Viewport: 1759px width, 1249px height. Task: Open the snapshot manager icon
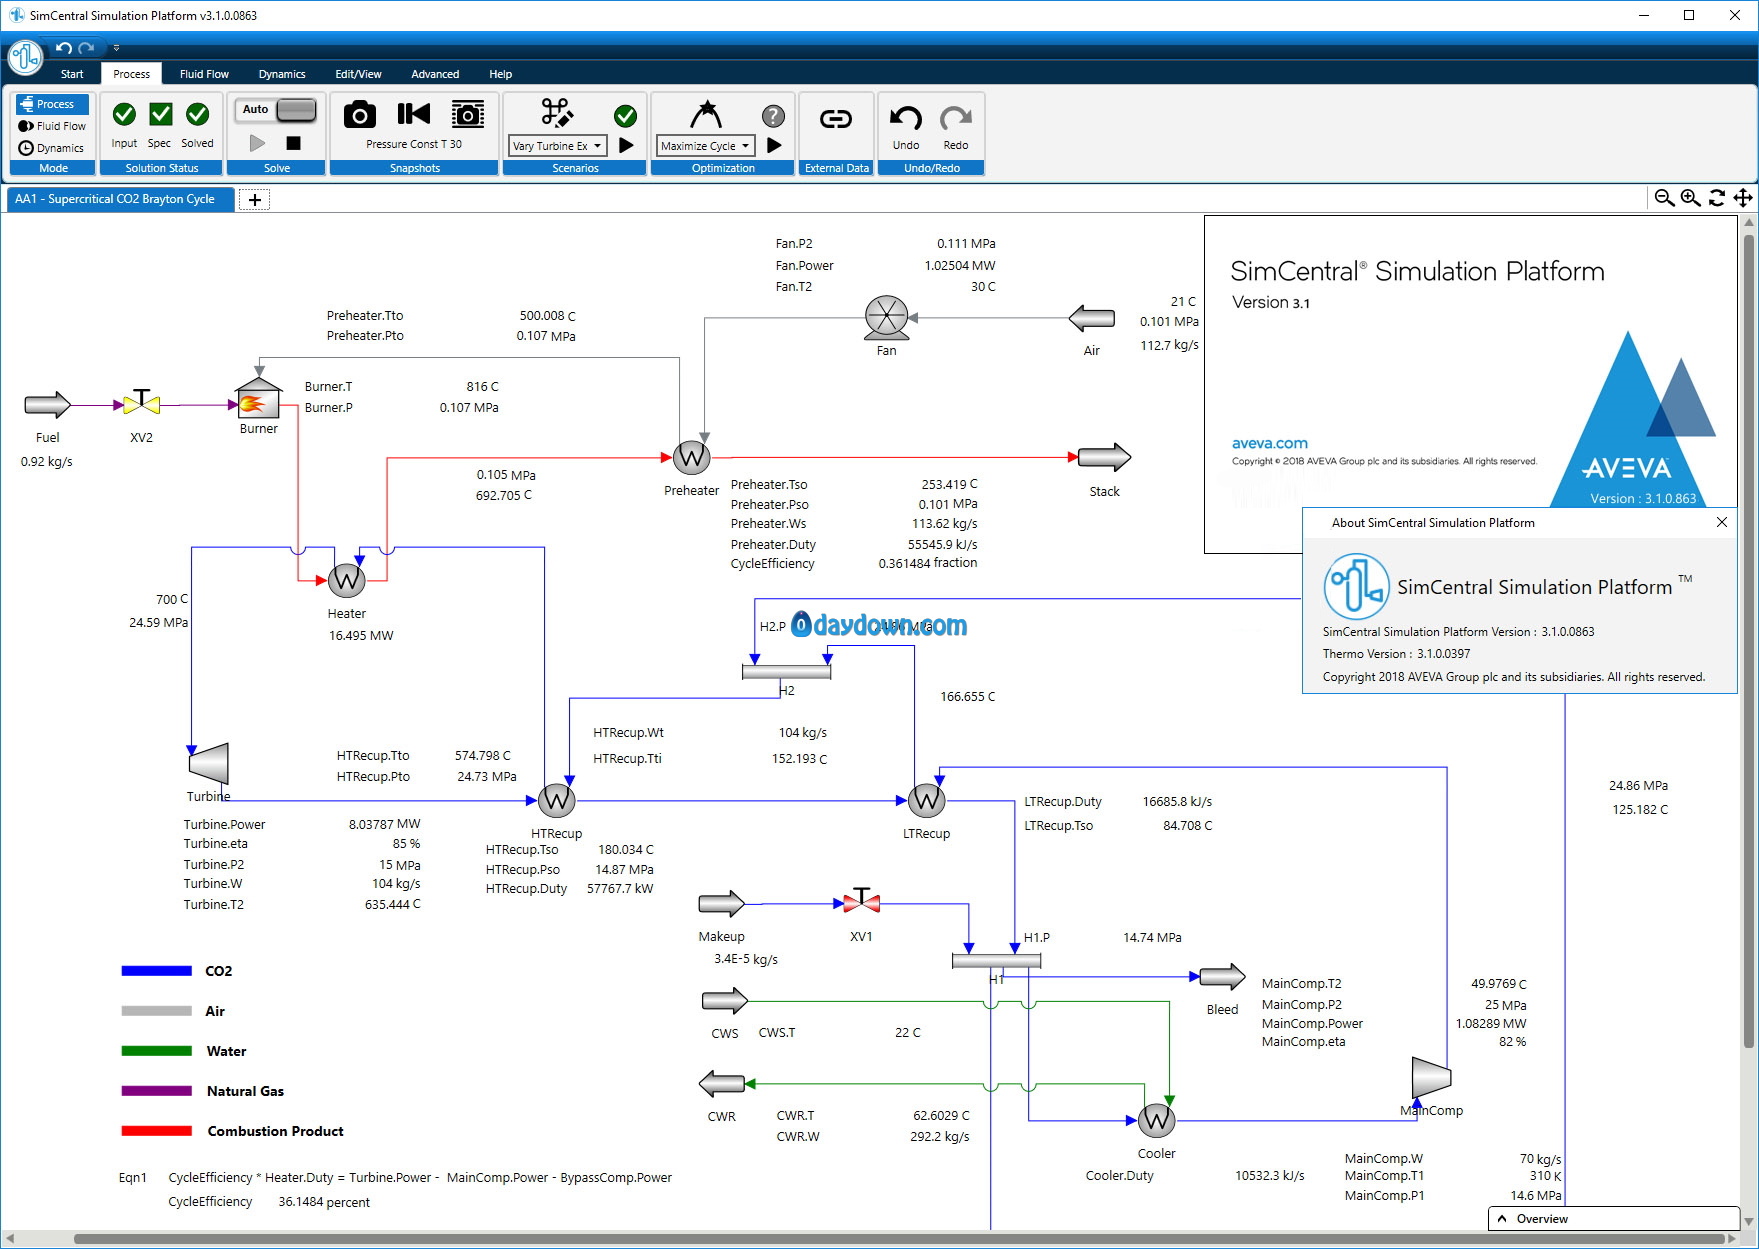point(467,114)
